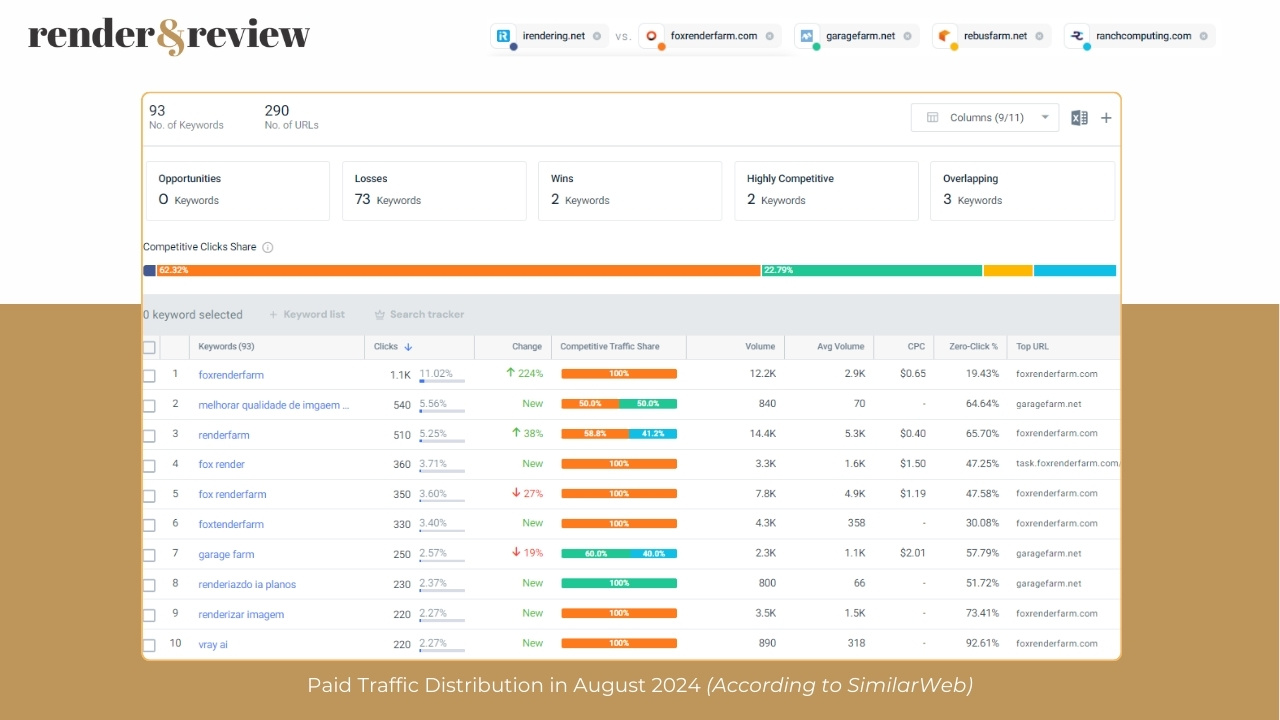Image resolution: width=1280 pixels, height=720 pixels.
Task: Click the garagefarm.net site logo icon
Action: 807,36
